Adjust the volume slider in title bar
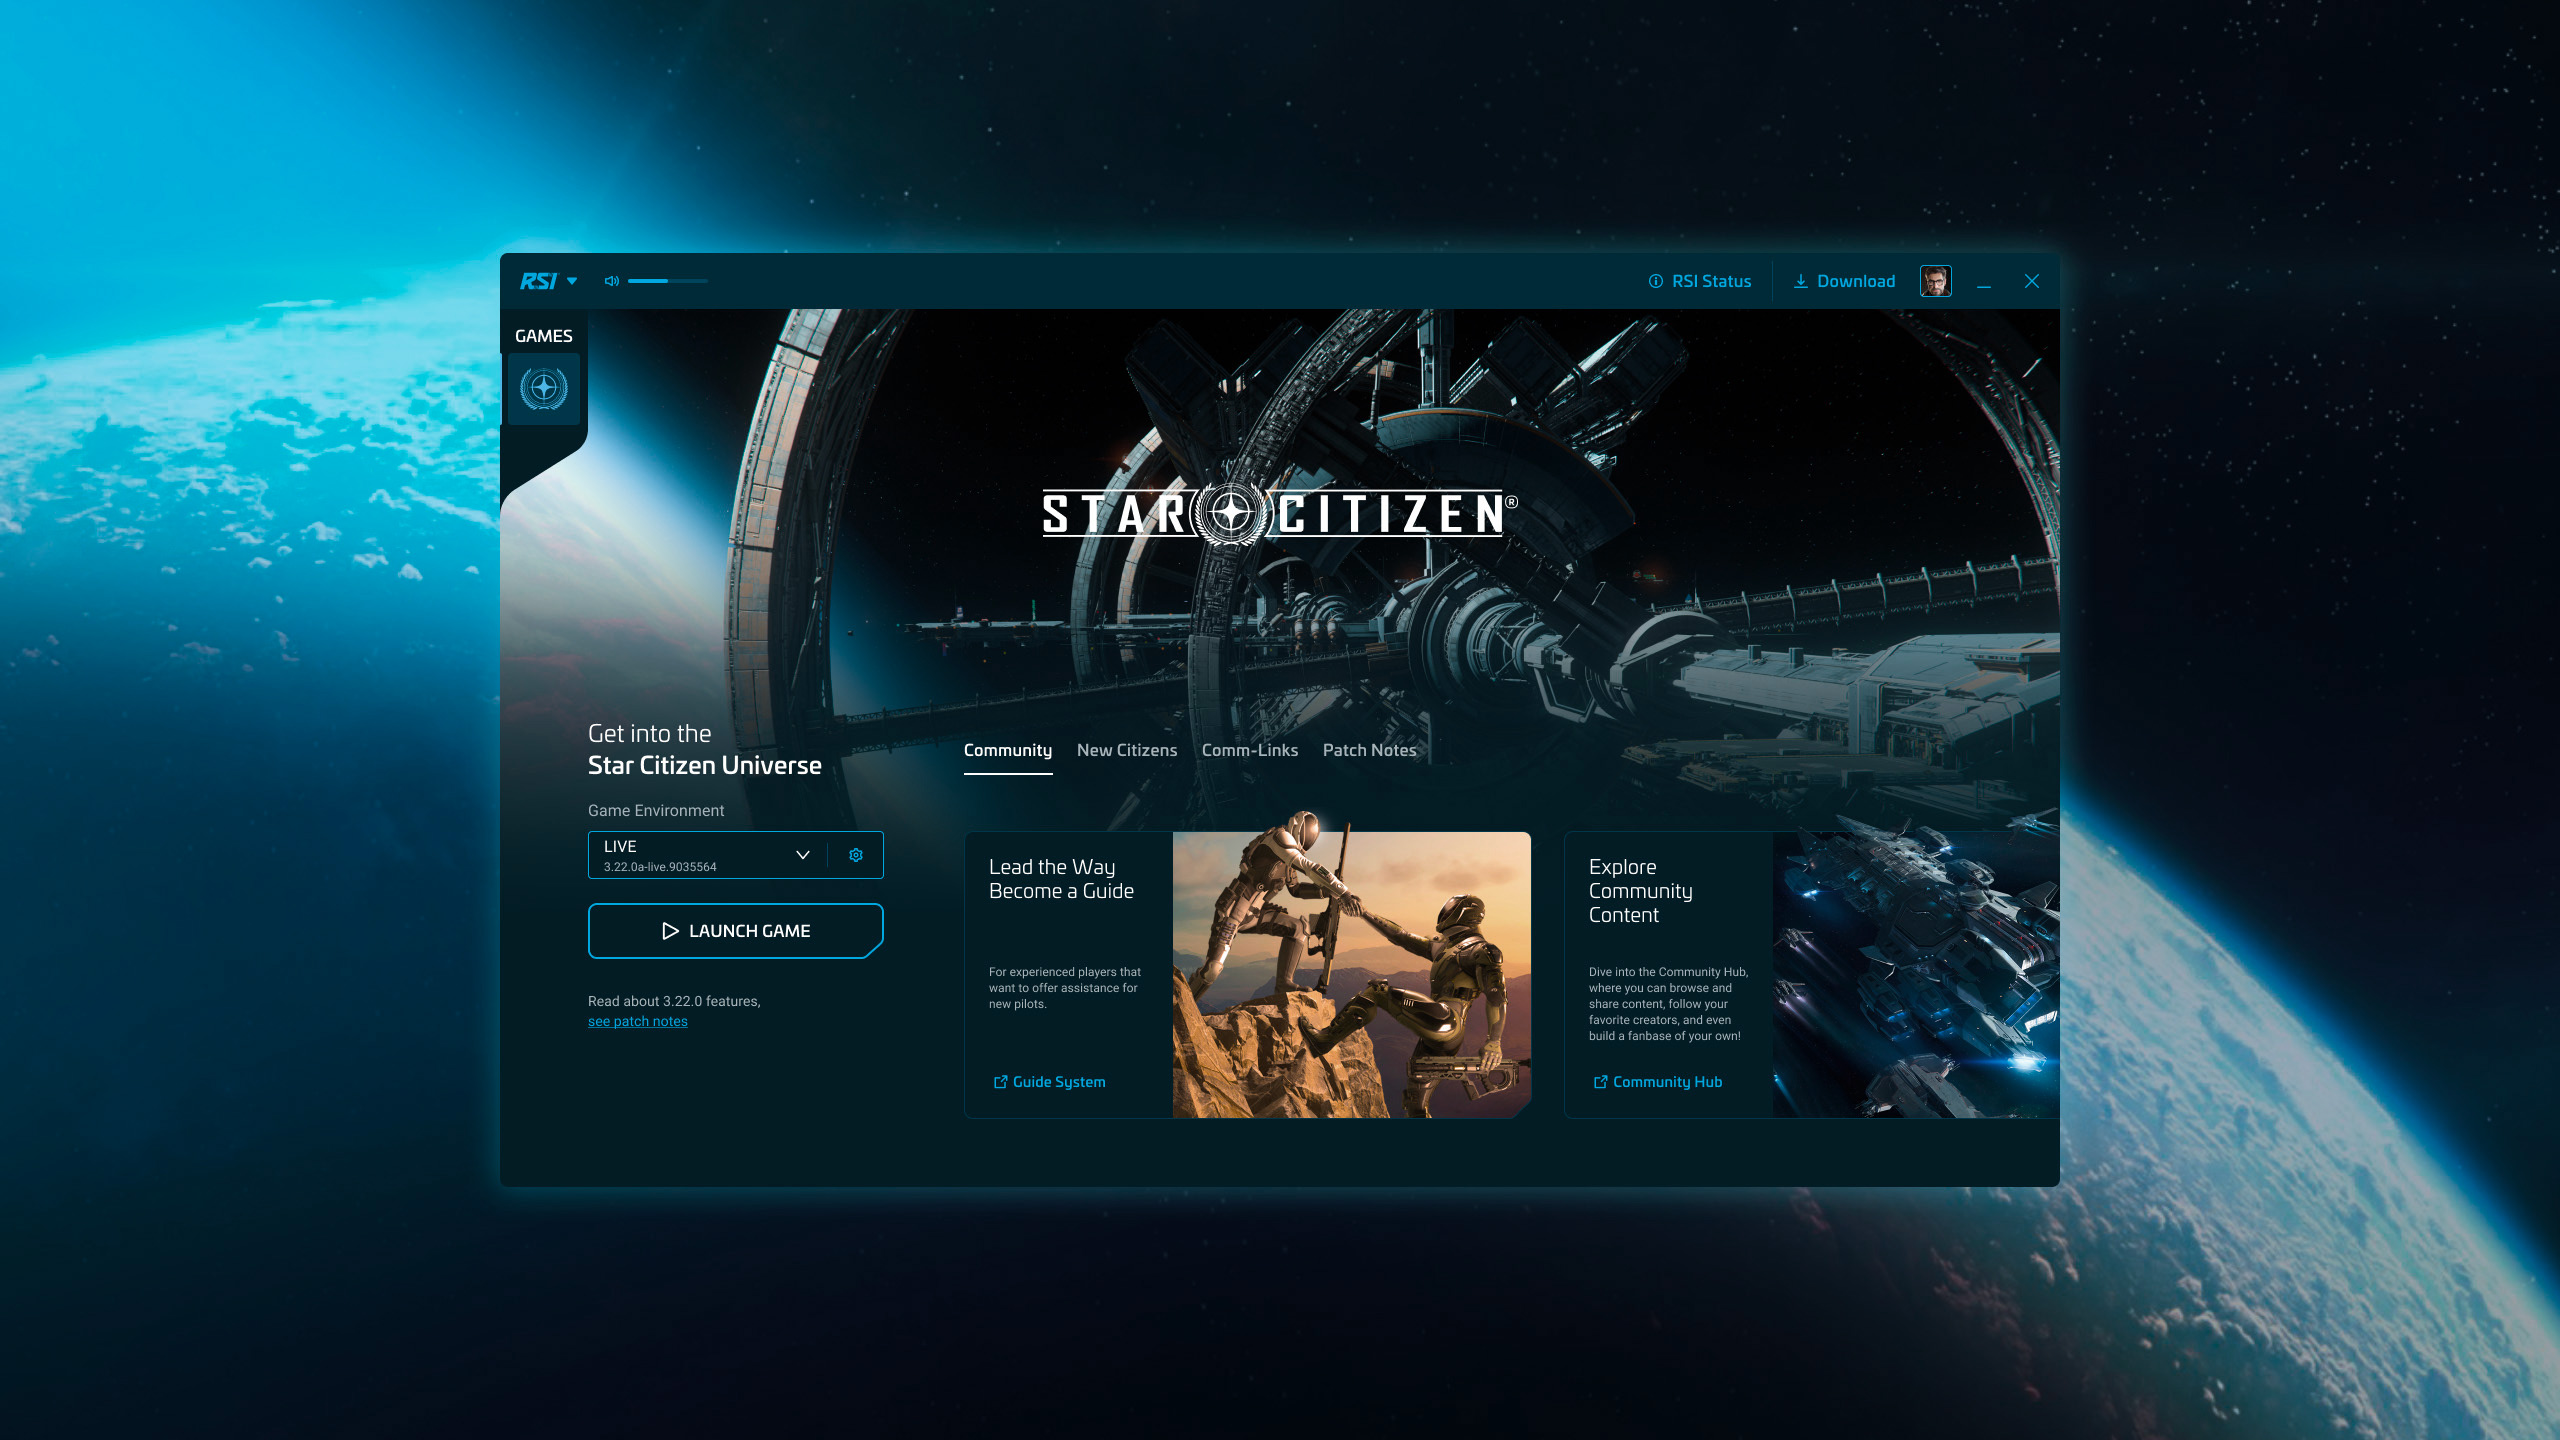 coord(668,281)
